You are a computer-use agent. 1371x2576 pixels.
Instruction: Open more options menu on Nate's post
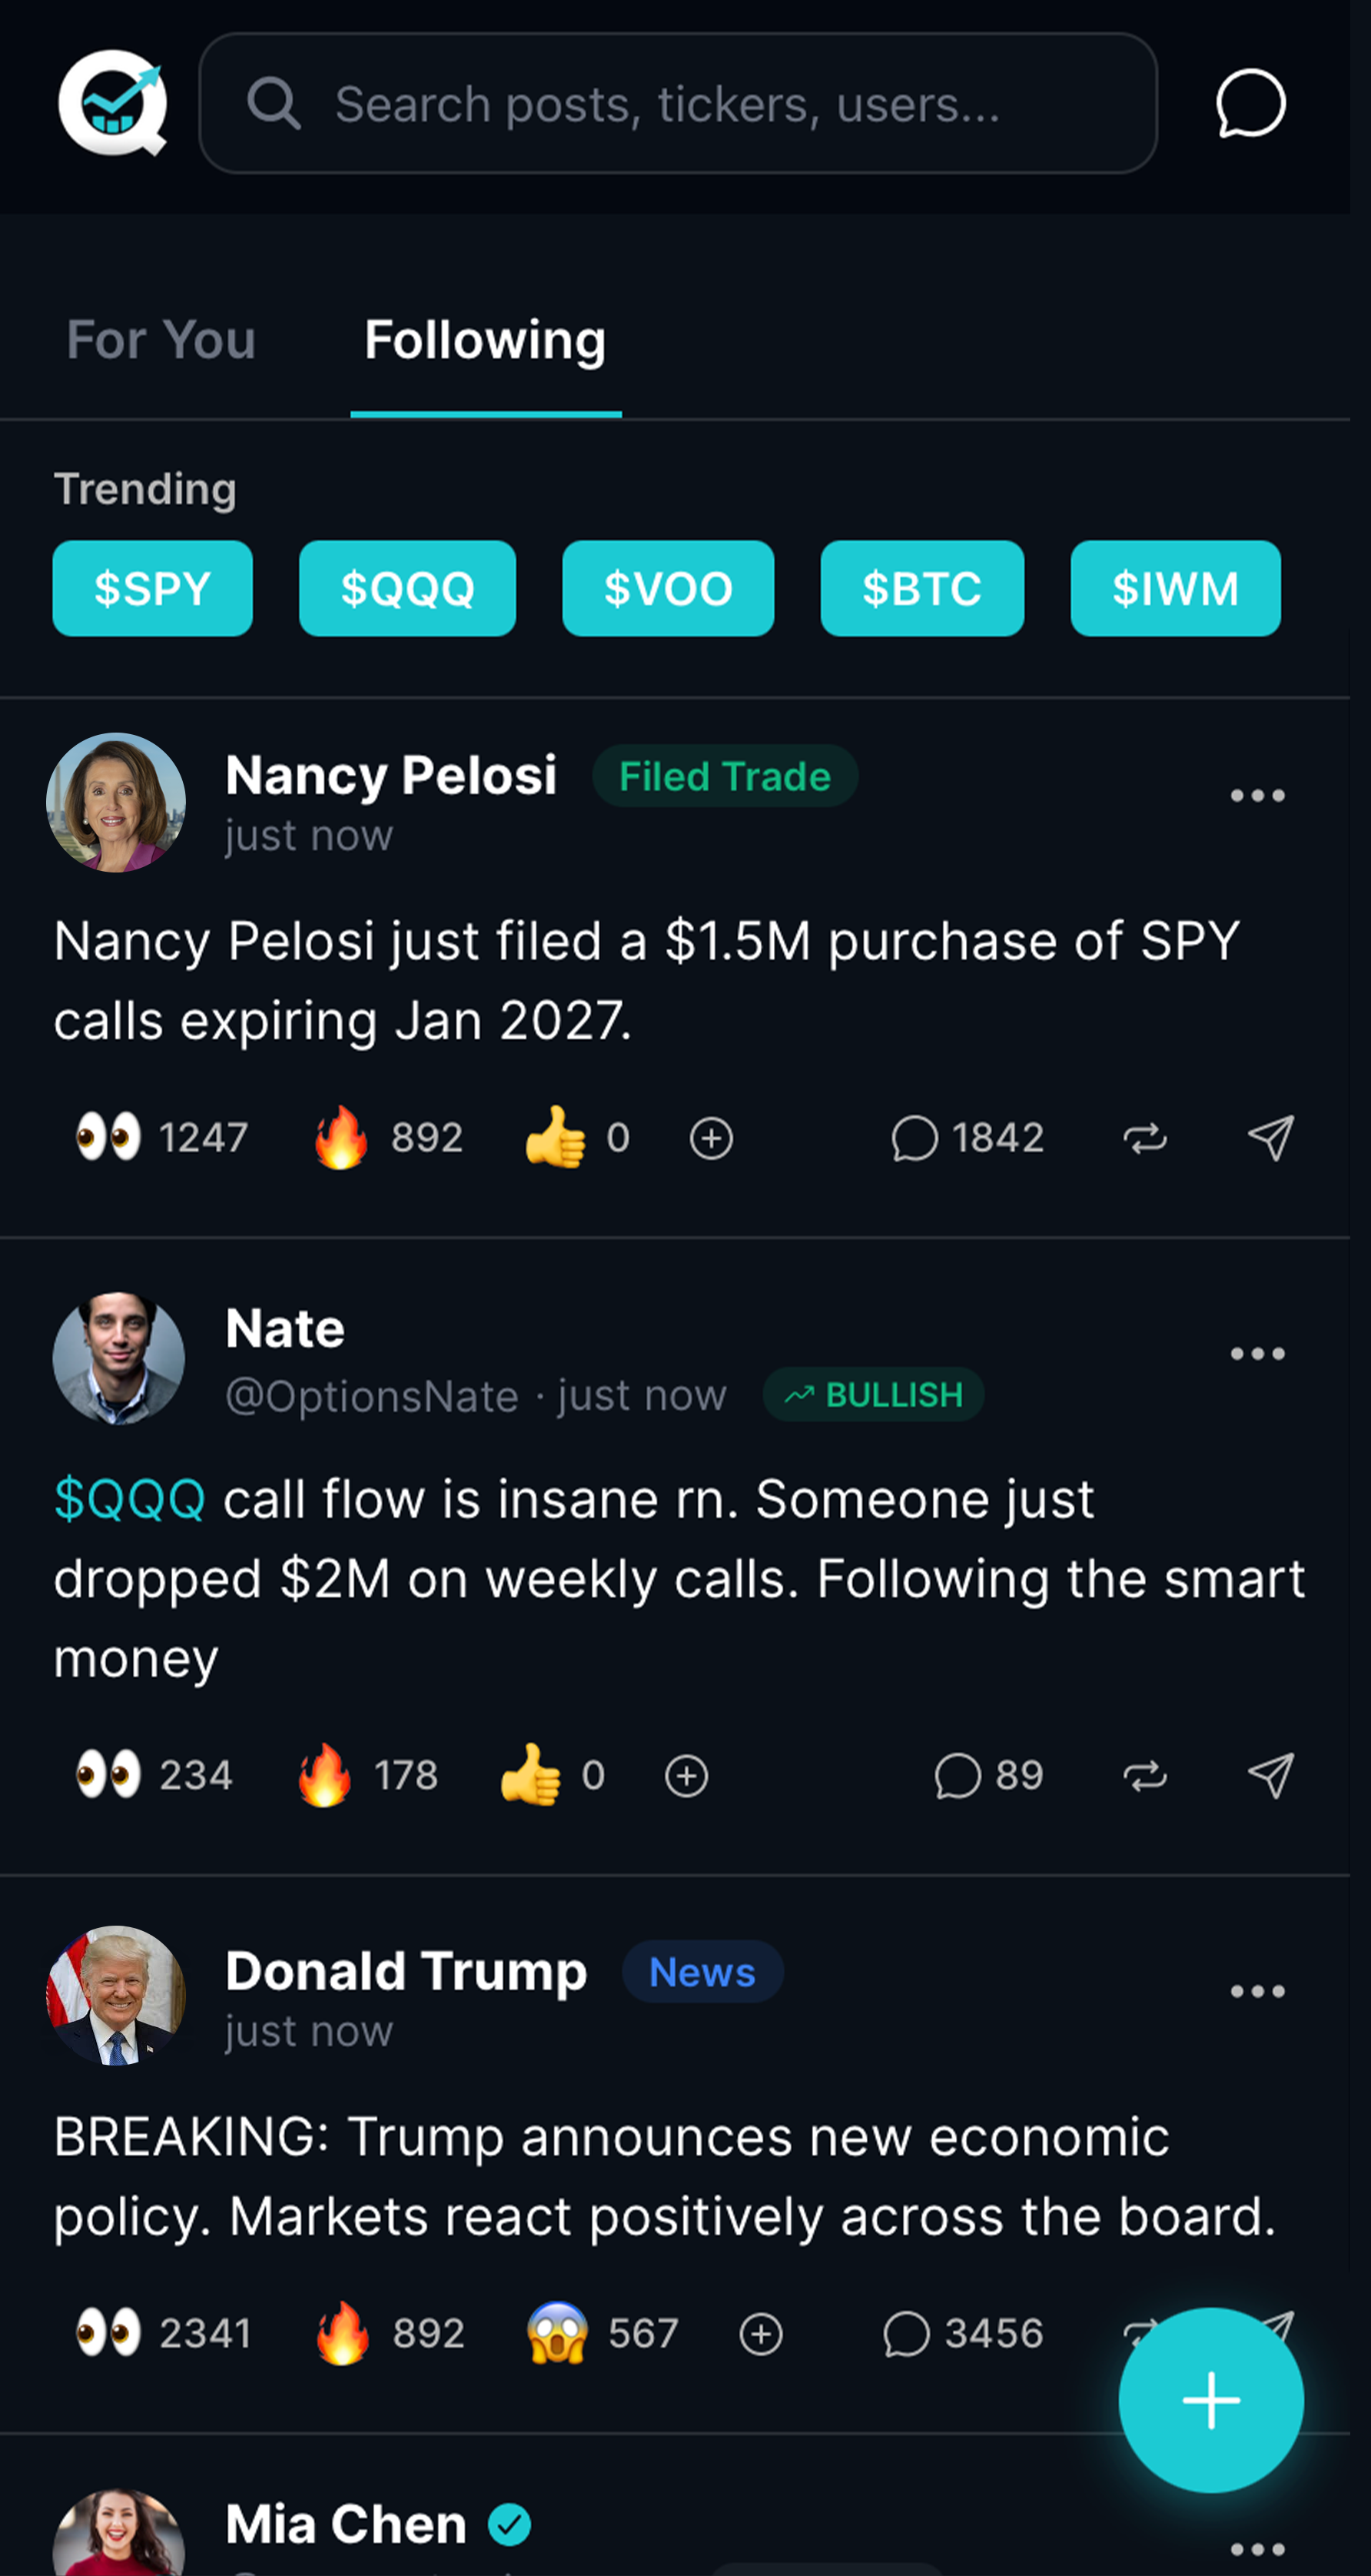click(1257, 1354)
